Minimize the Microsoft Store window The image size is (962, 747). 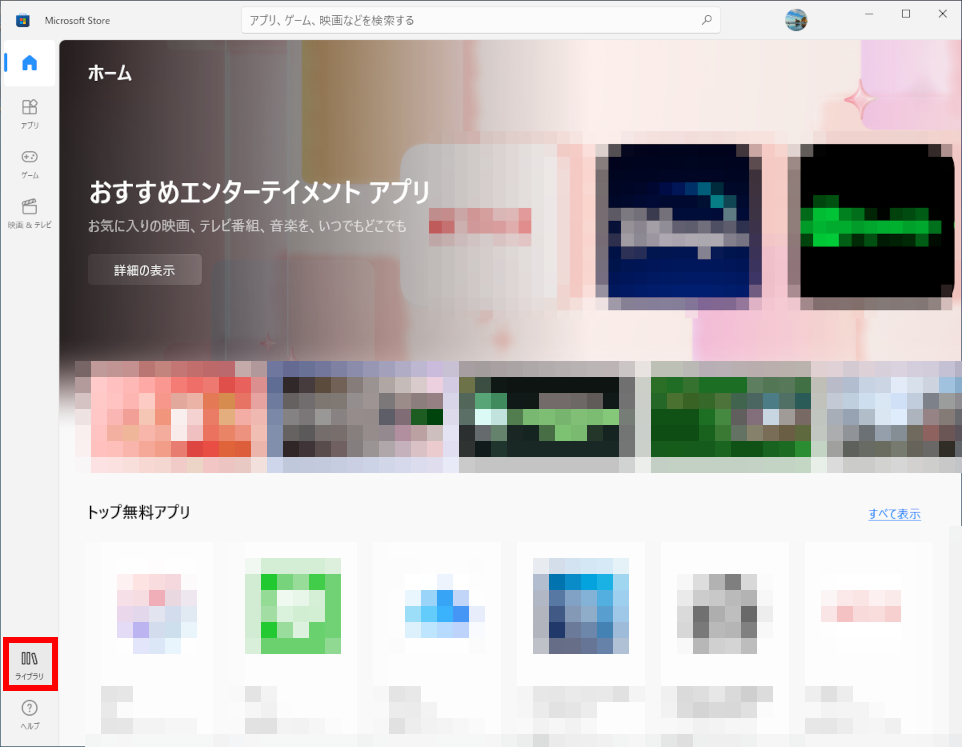869,14
